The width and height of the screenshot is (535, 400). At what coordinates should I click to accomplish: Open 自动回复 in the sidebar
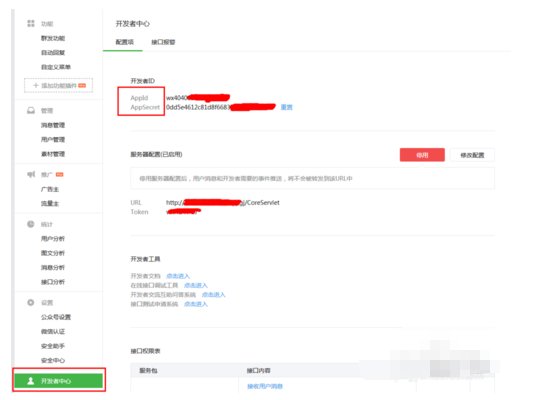click(53, 53)
